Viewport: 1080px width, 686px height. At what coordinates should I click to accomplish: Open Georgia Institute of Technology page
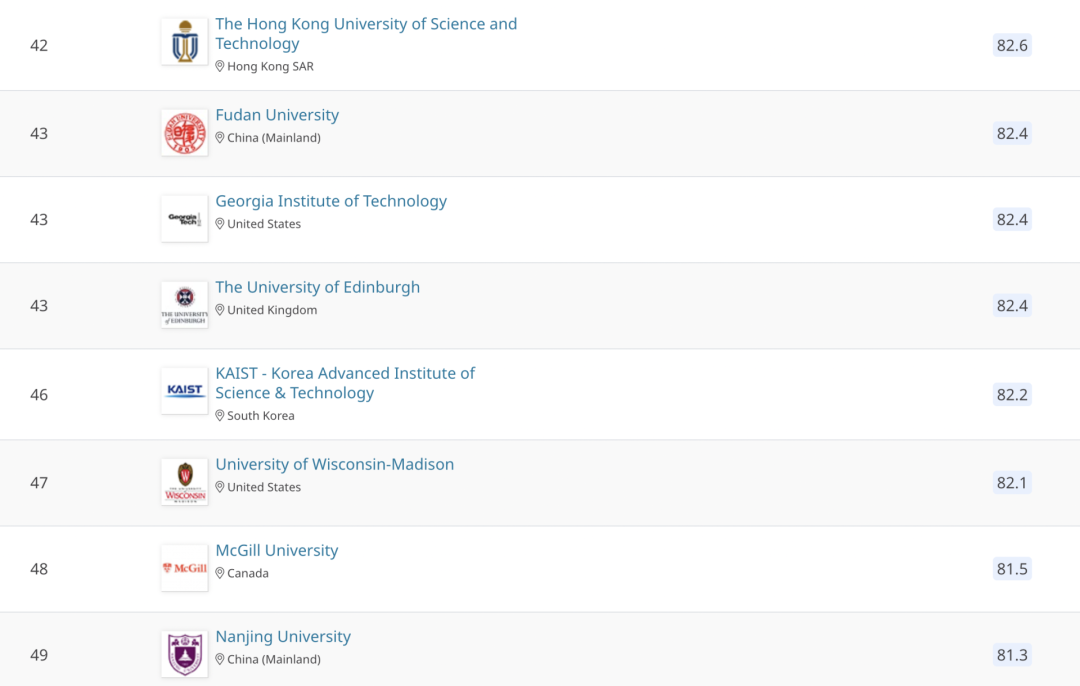(331, 201)
